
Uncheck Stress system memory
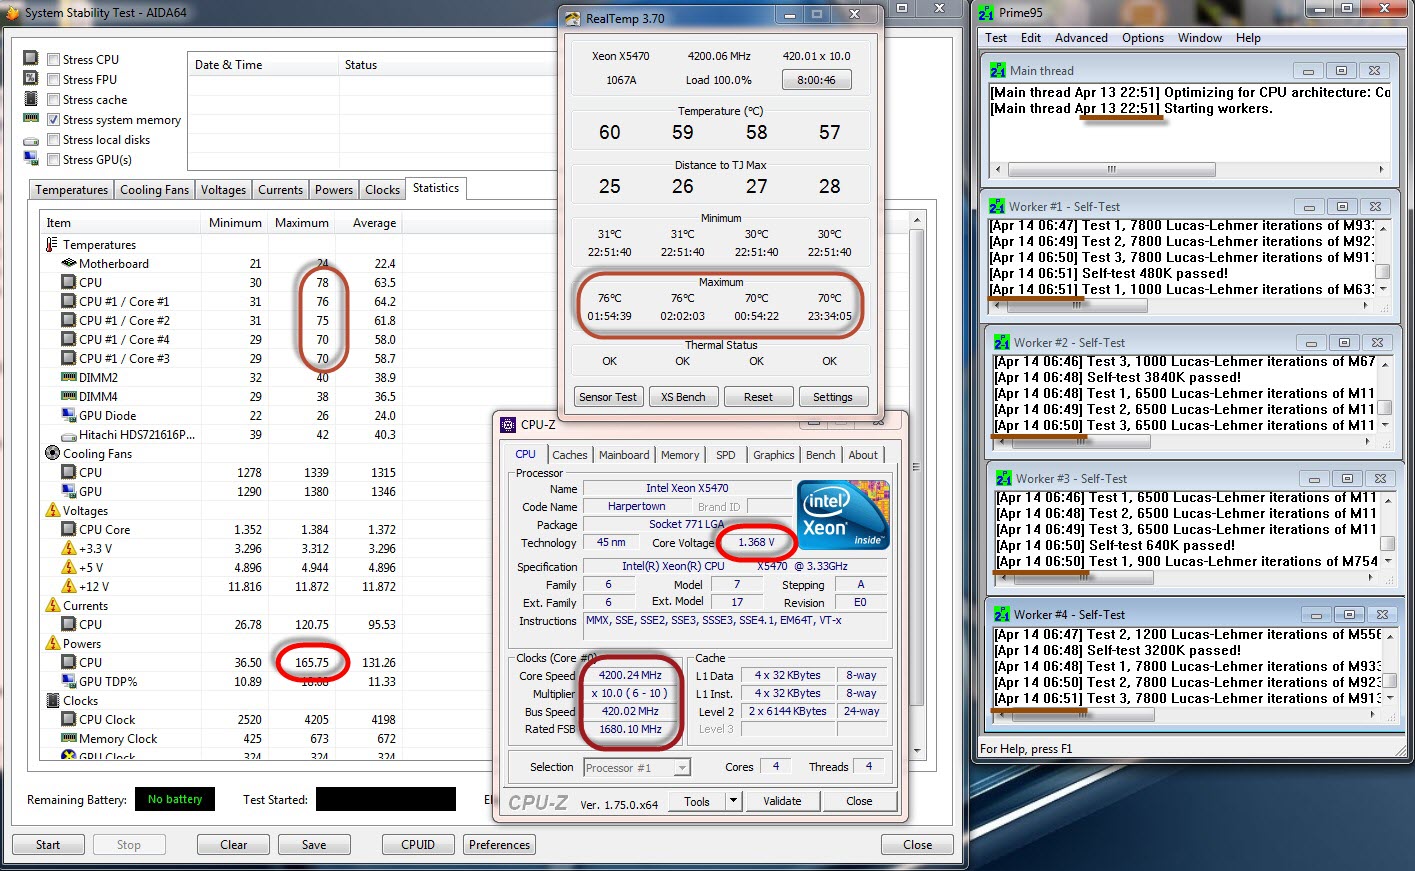54,120
